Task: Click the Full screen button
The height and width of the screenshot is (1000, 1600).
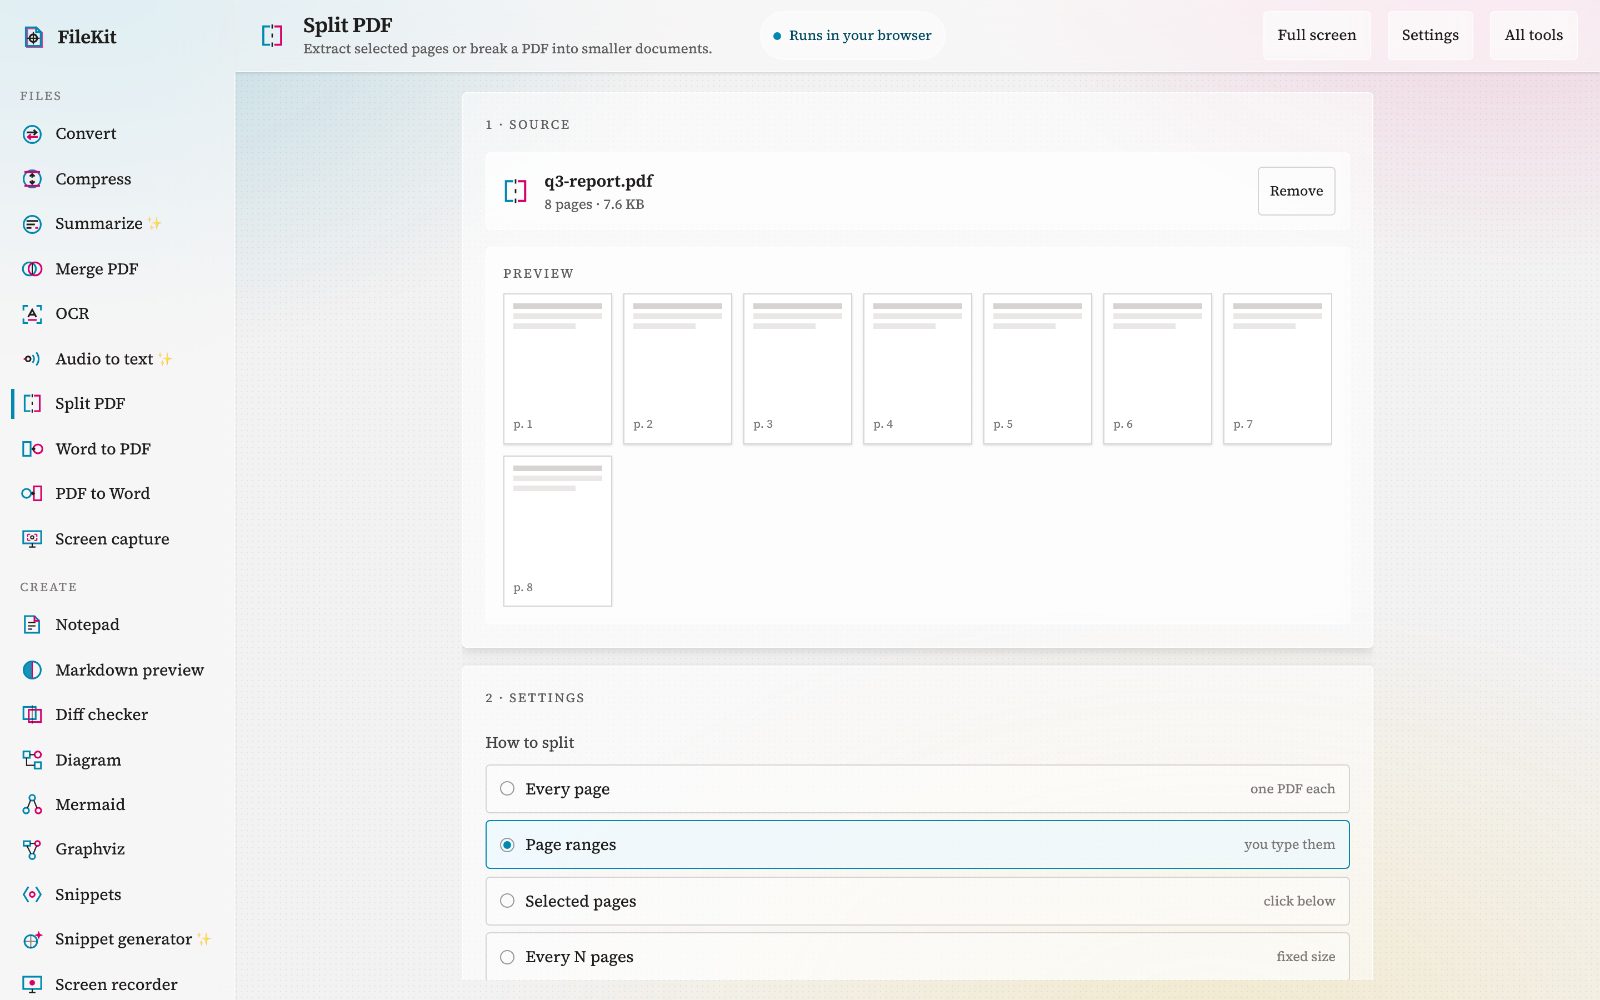Action: coord(1317,36)
